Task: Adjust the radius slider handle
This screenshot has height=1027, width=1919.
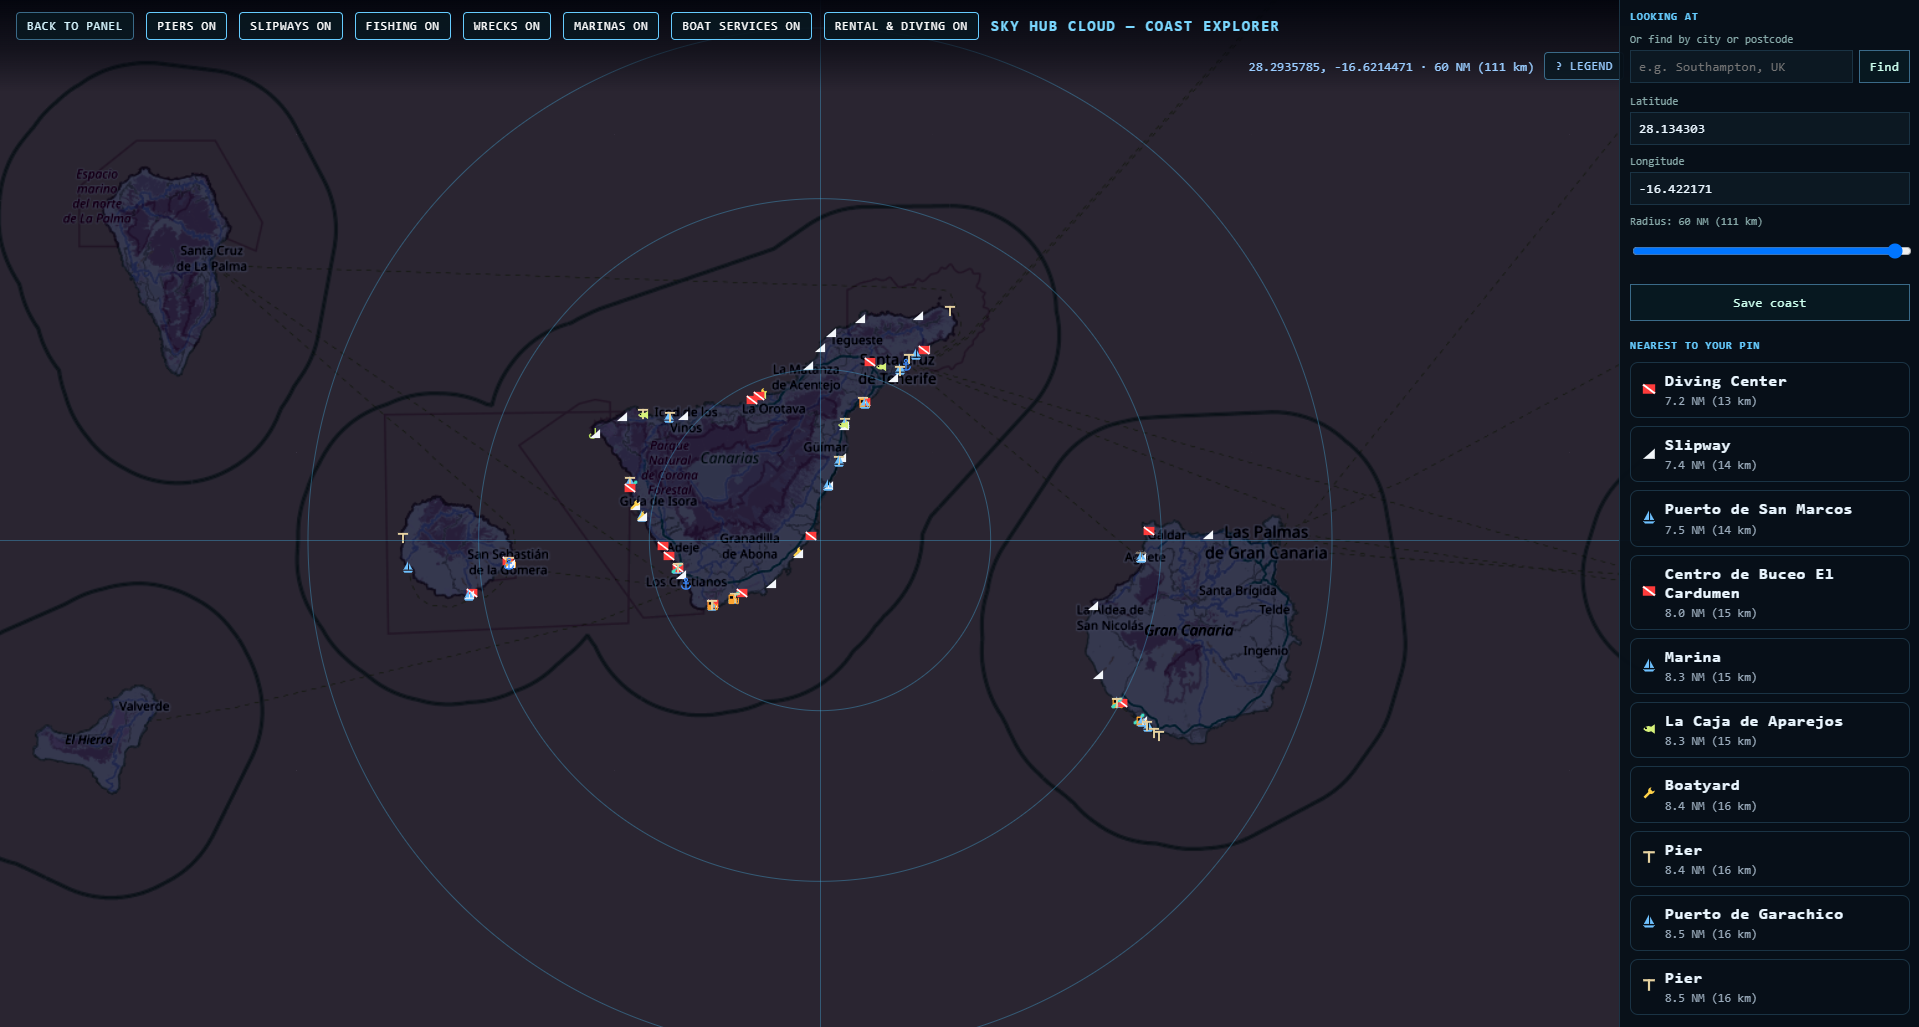Action: (x=1895, y=251)
